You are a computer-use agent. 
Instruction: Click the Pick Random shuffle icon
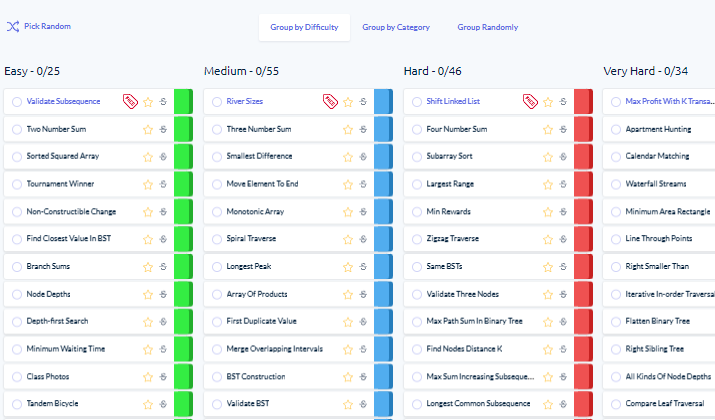coord(13,26)
